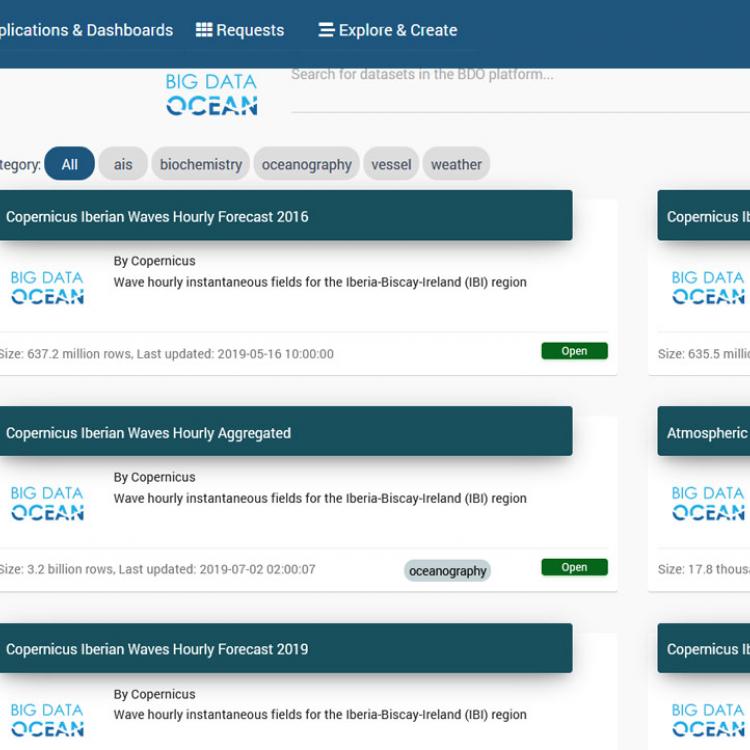This screenshot has width=750, height=750.
Task: Open the Requests menu item
Action: pos(240,30)
